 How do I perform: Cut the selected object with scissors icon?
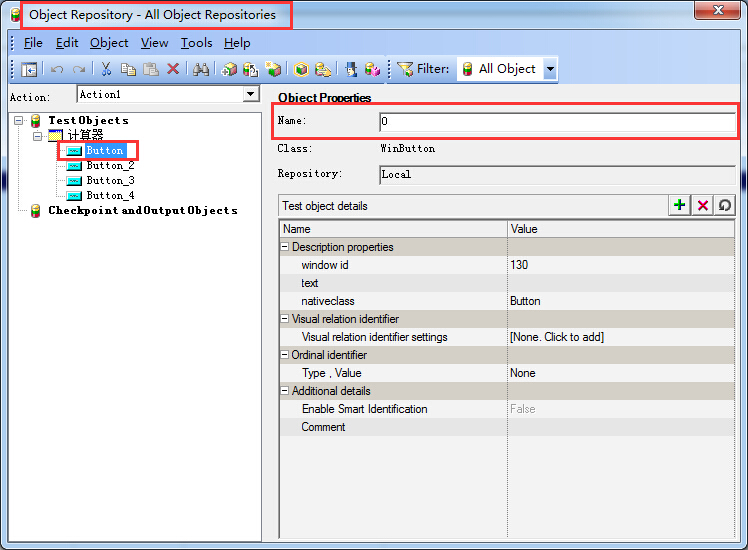click(x=106, y=69)
